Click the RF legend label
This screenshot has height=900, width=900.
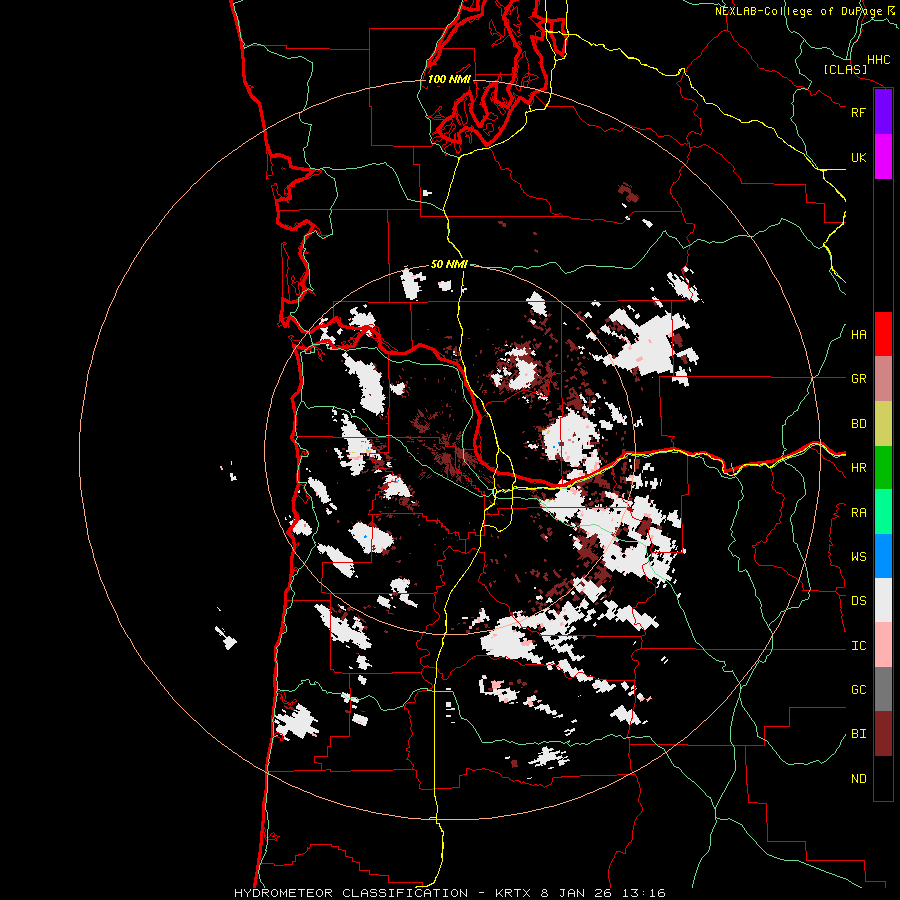click(858, 112)
